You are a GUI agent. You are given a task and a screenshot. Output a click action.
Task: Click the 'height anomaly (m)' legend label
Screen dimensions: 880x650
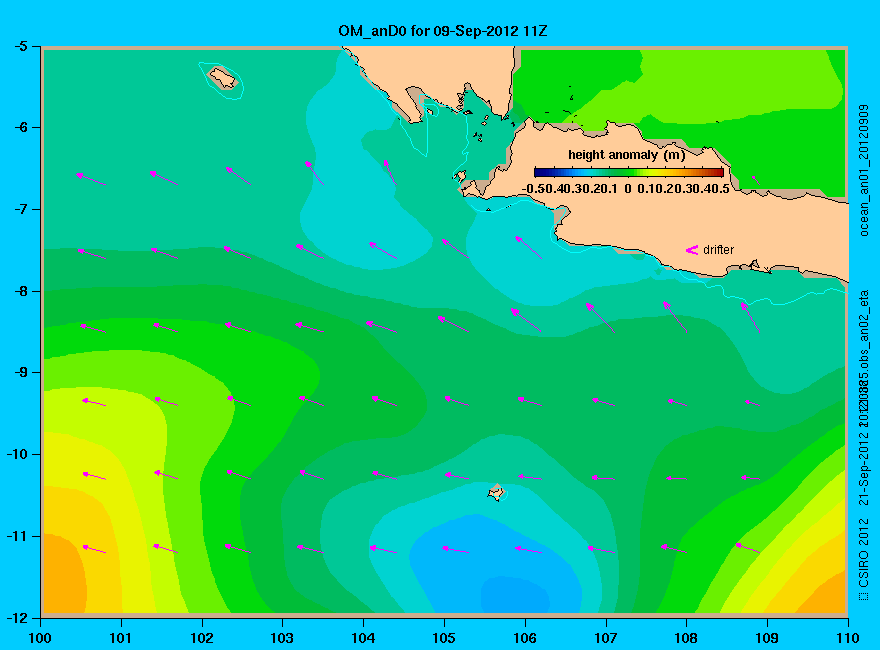click(626, 155)
